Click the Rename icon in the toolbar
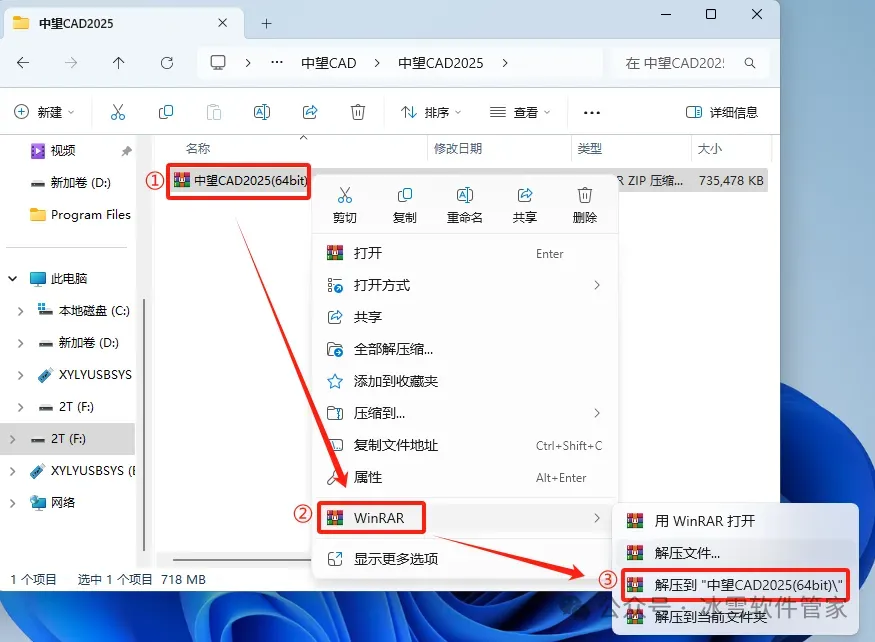The height and width of the screenshot is (642, 875). 262,112
